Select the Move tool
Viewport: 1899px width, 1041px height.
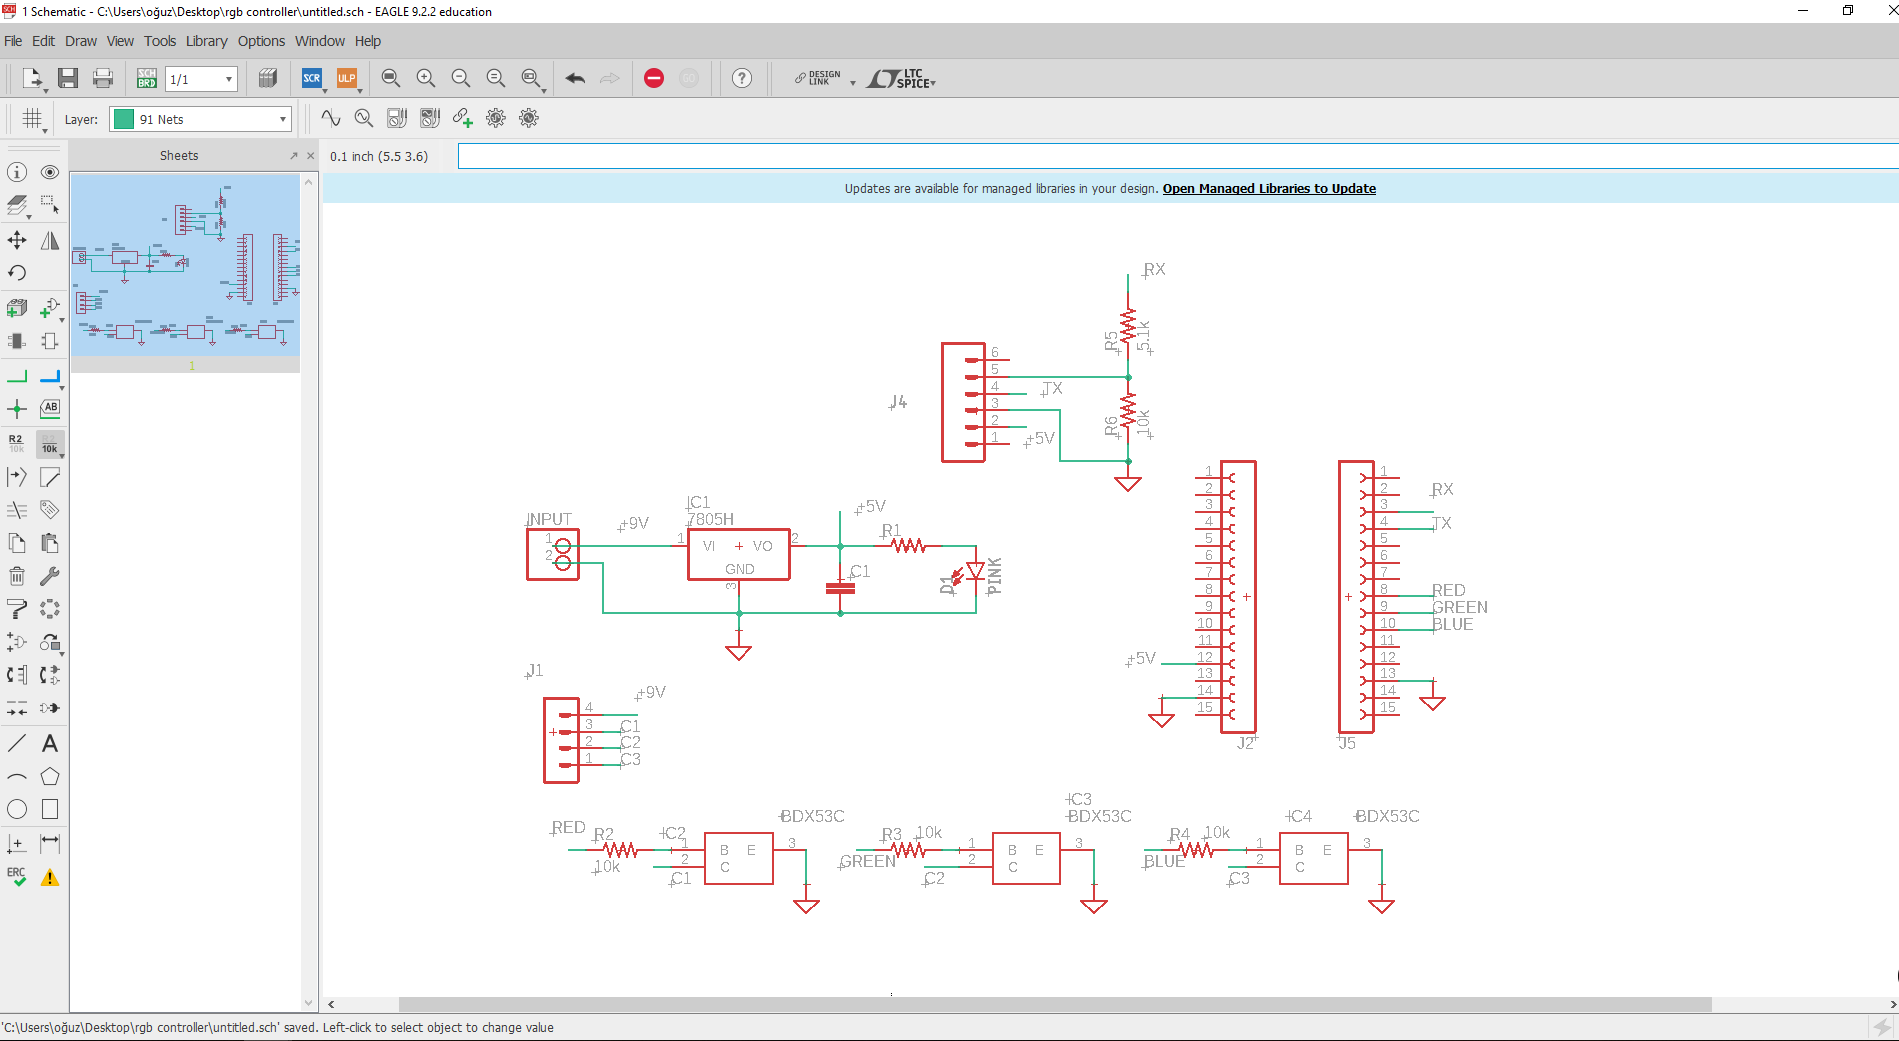(x=17, y=240)
